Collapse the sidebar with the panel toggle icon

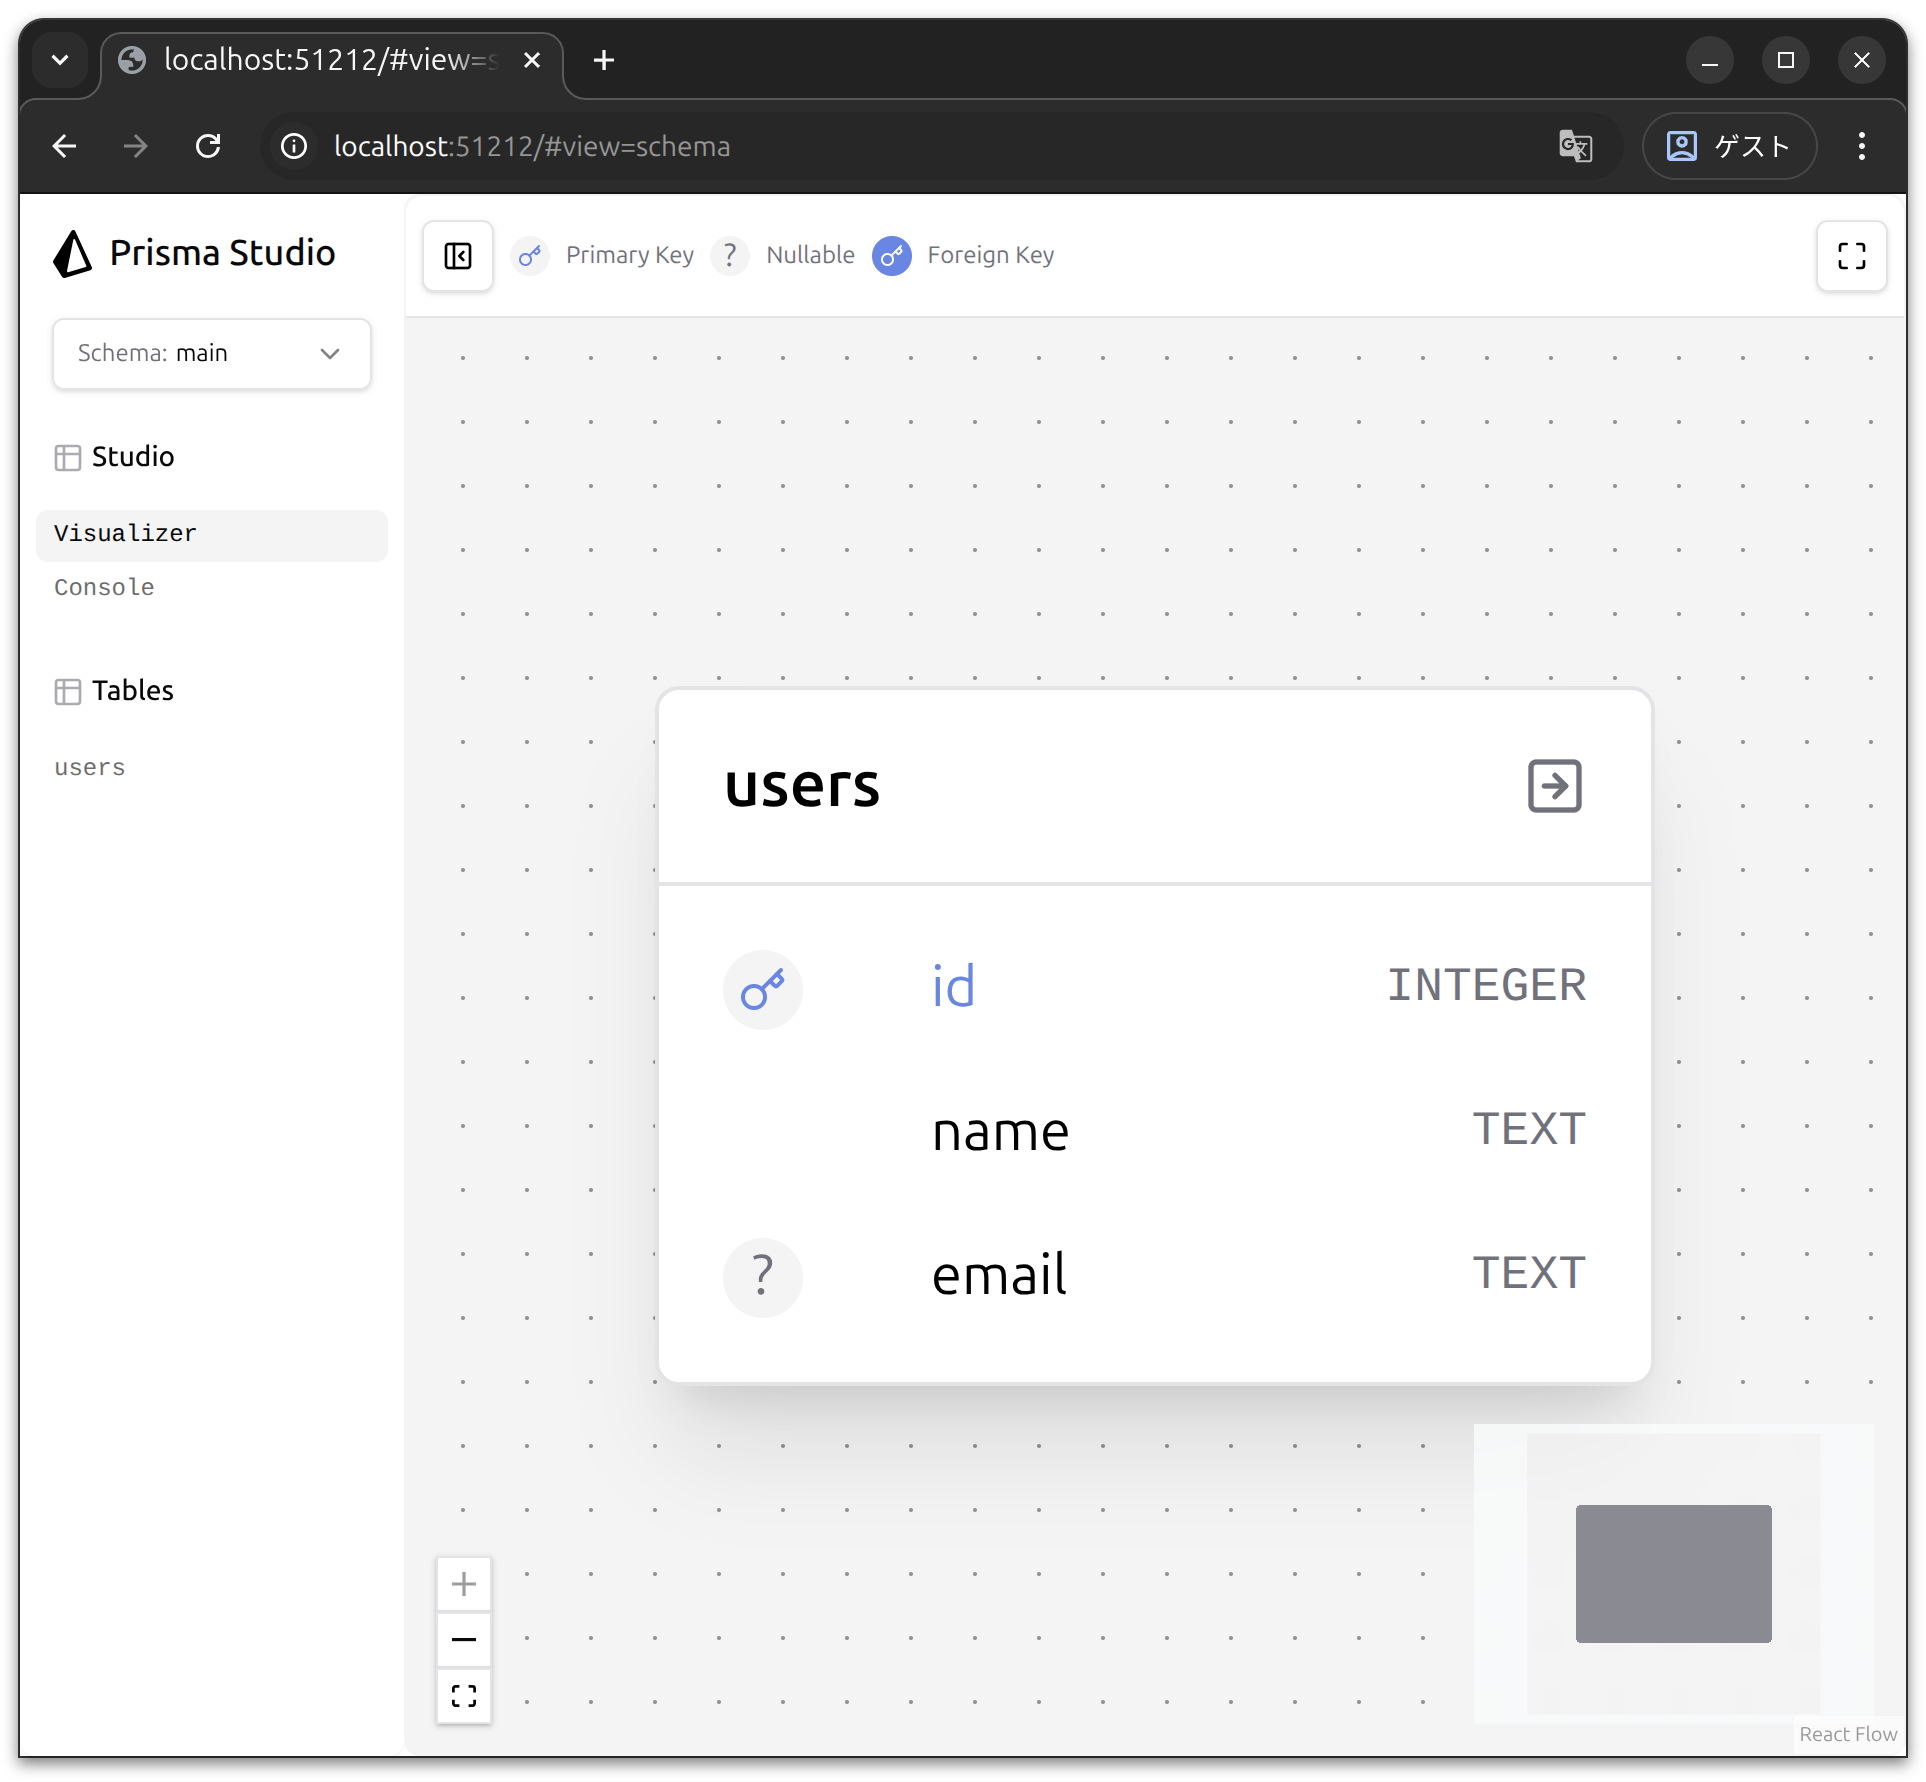click(x=458, y=256)
